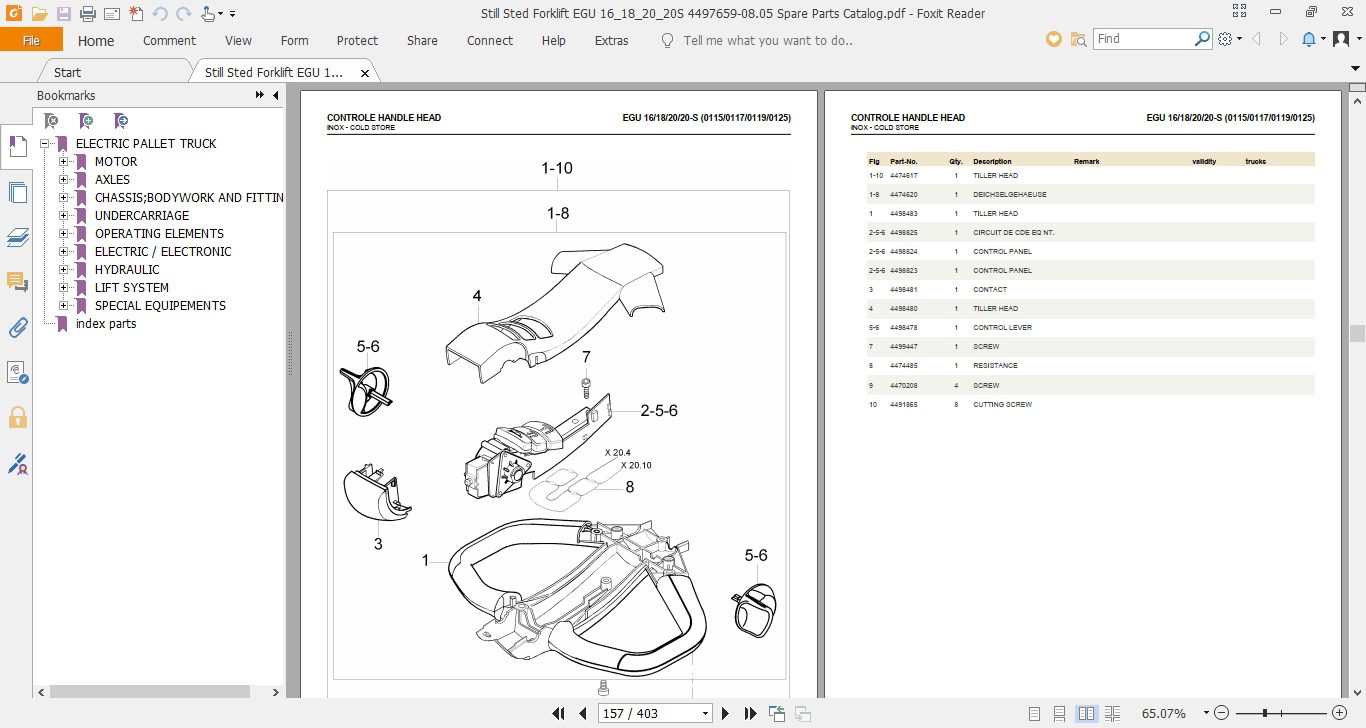The height and width of the screenshot is (728, 1366).
Task: Create a new PDF with the starred page icon
Action: coord(136,14)
